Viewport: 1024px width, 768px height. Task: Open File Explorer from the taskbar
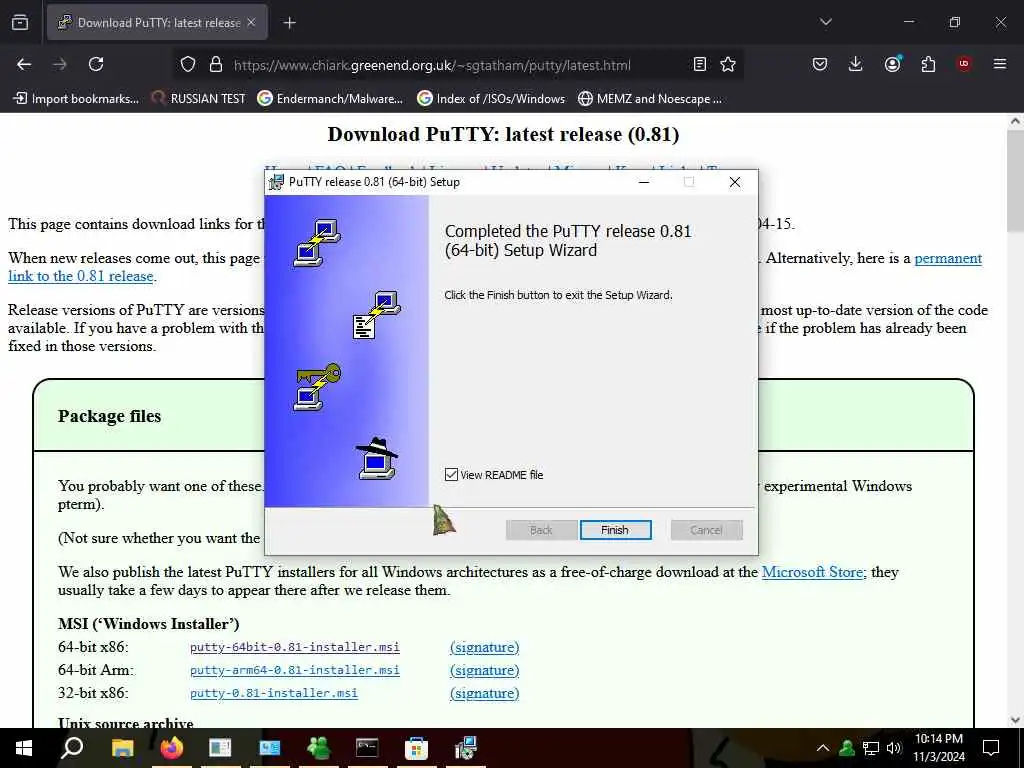(122, 748)
